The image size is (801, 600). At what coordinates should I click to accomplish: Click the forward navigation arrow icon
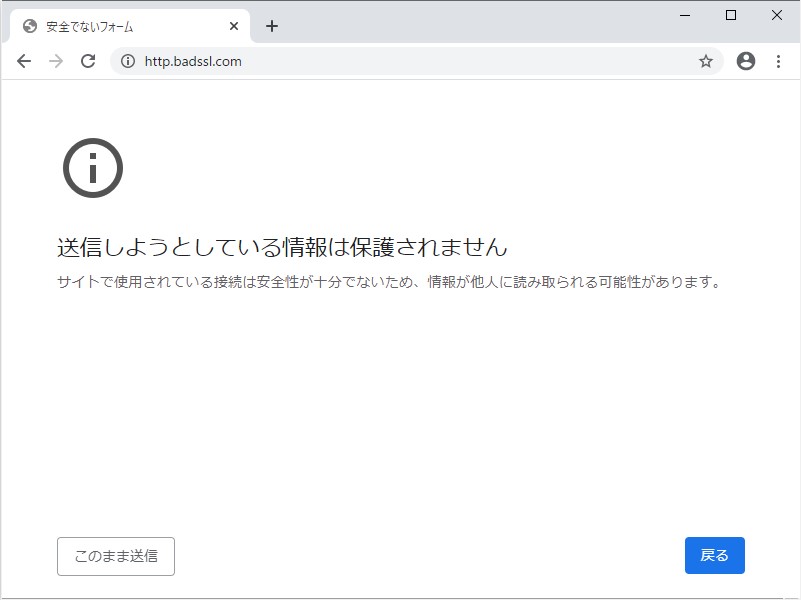(x=56, y=61)
